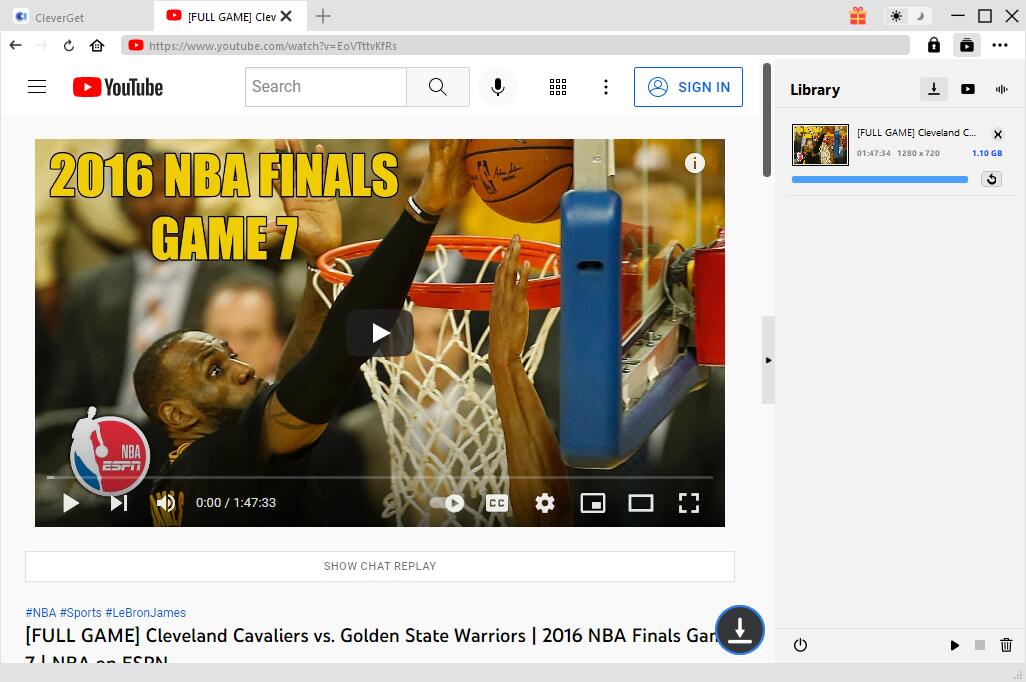Go to the browser home page icon
Viewport: 1026px width, 682px height.
(x=97, y=45)
